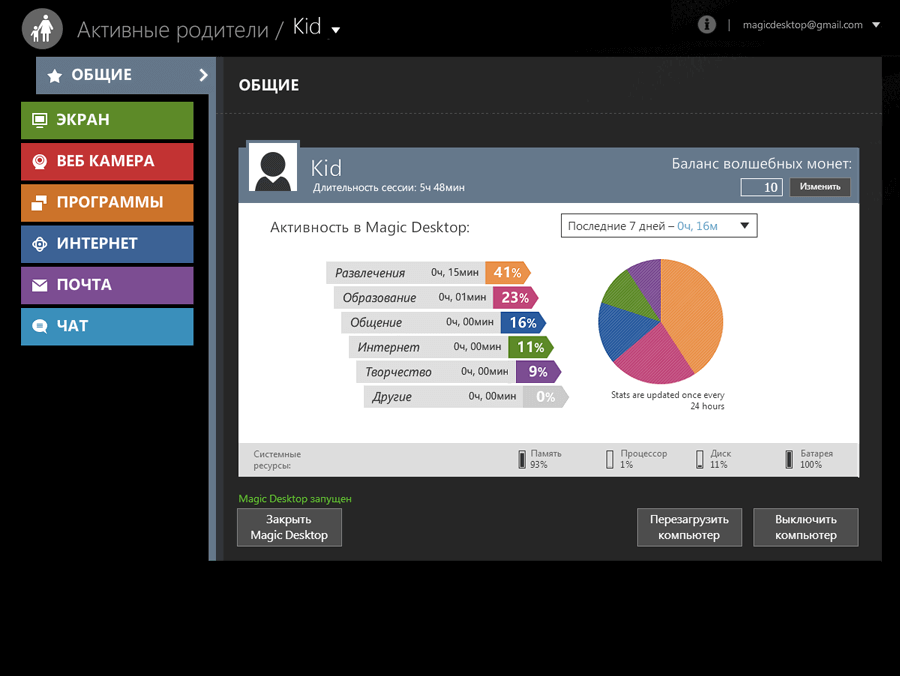This screenshot has width=900, height=676.
Task: Click the pink 23% badge
Action: [515, 297]
